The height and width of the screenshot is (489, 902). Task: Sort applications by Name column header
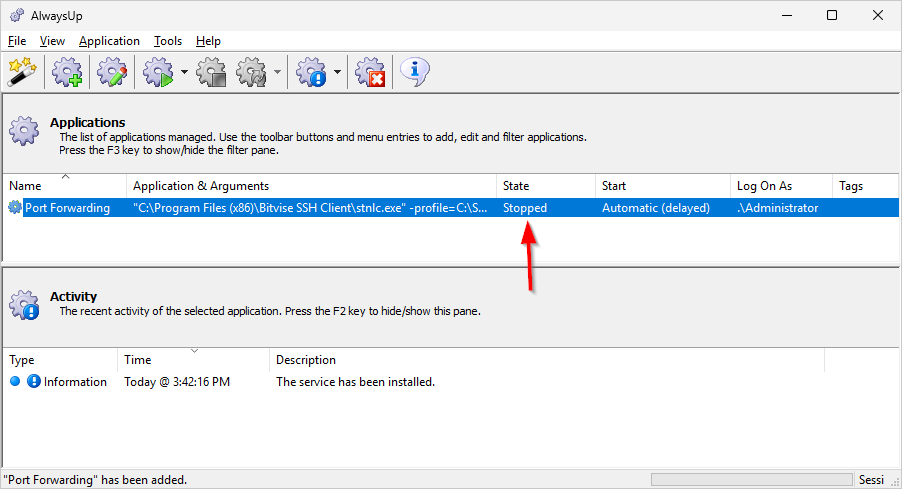pos(64,186)
